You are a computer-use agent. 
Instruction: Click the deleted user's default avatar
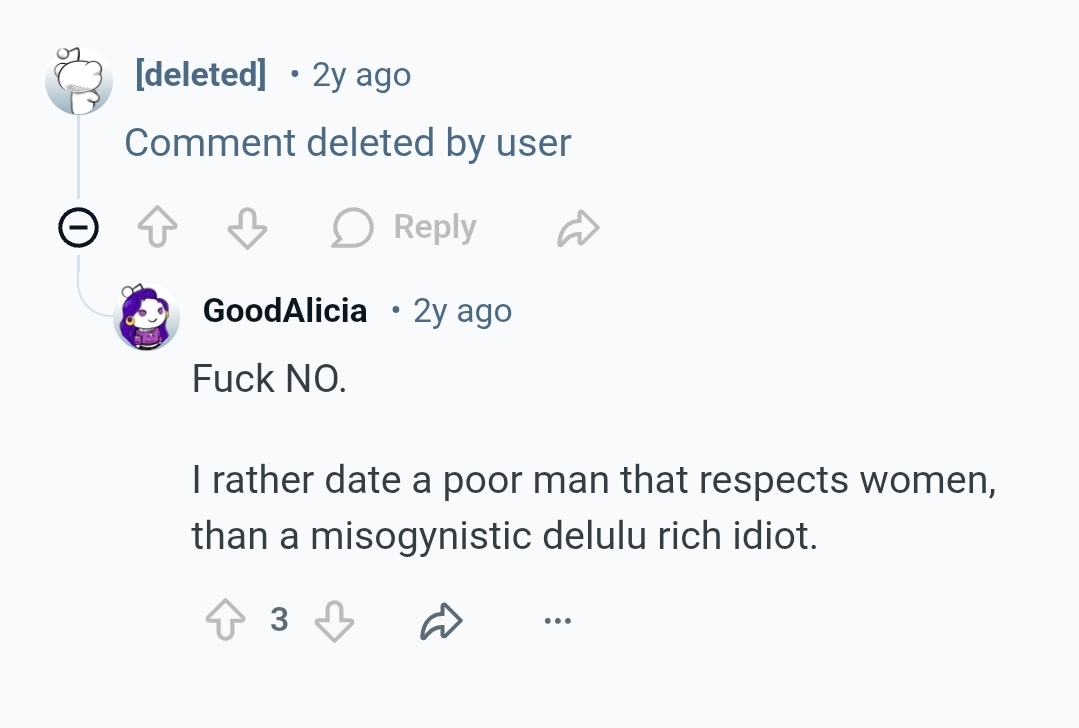tap(79, 80)
